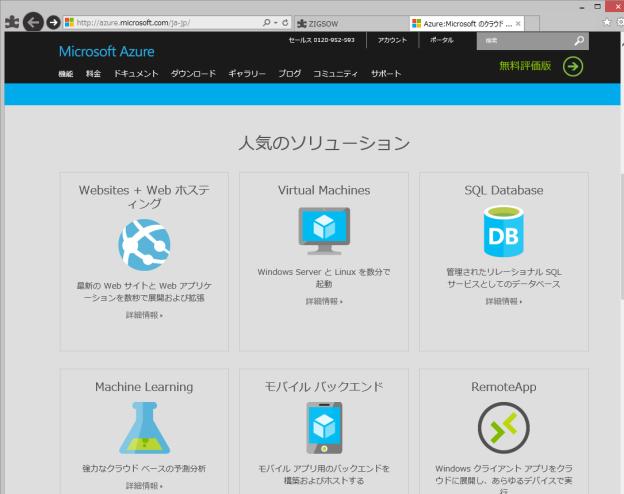Open the new tab button
The width and height of the screenshot is (624, 494).
(x=532, y=23)
